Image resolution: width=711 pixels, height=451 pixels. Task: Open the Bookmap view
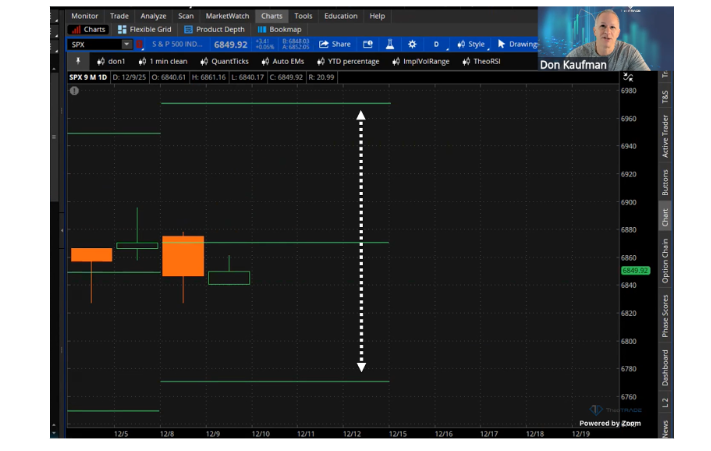click(x=279, y=29)
